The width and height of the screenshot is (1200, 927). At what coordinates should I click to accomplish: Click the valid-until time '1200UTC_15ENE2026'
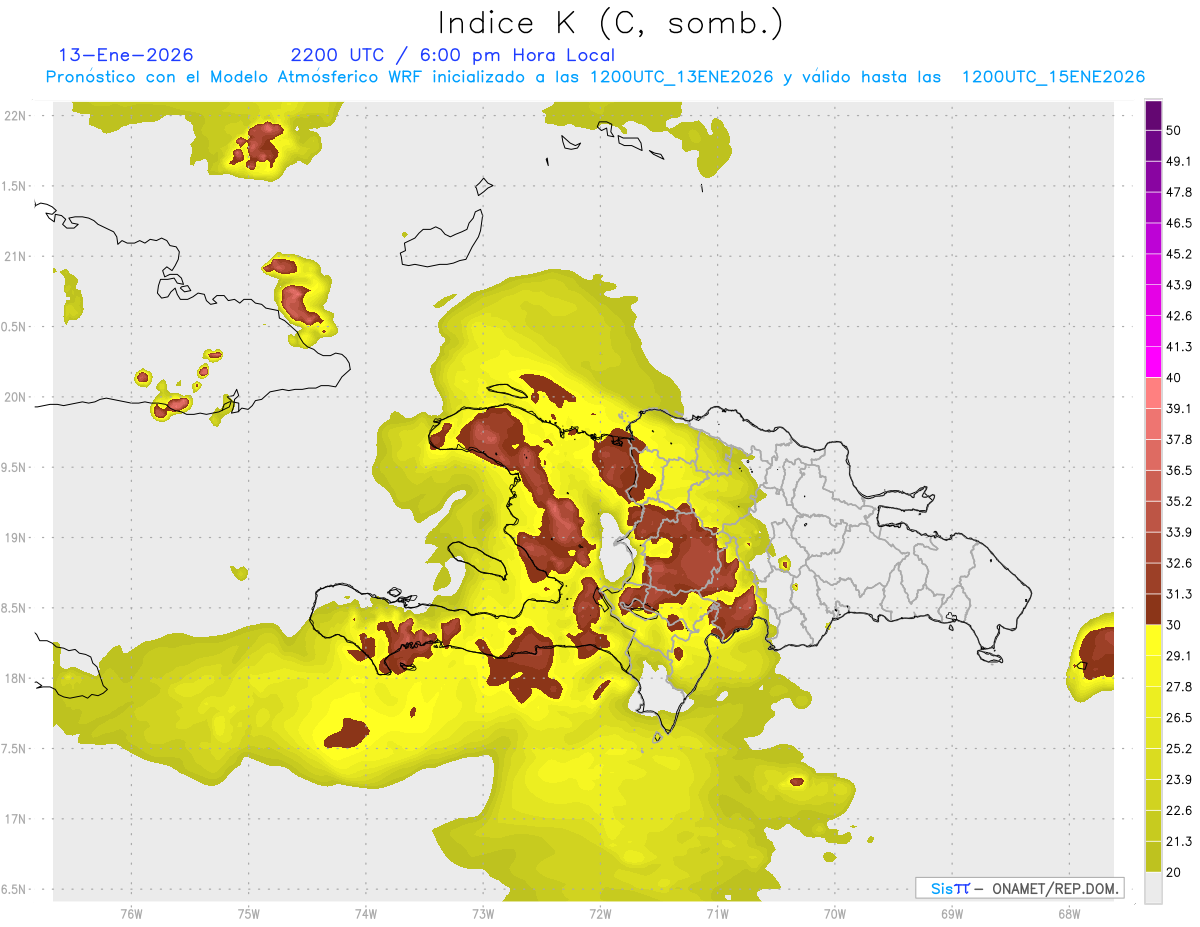pos(1053,77)
